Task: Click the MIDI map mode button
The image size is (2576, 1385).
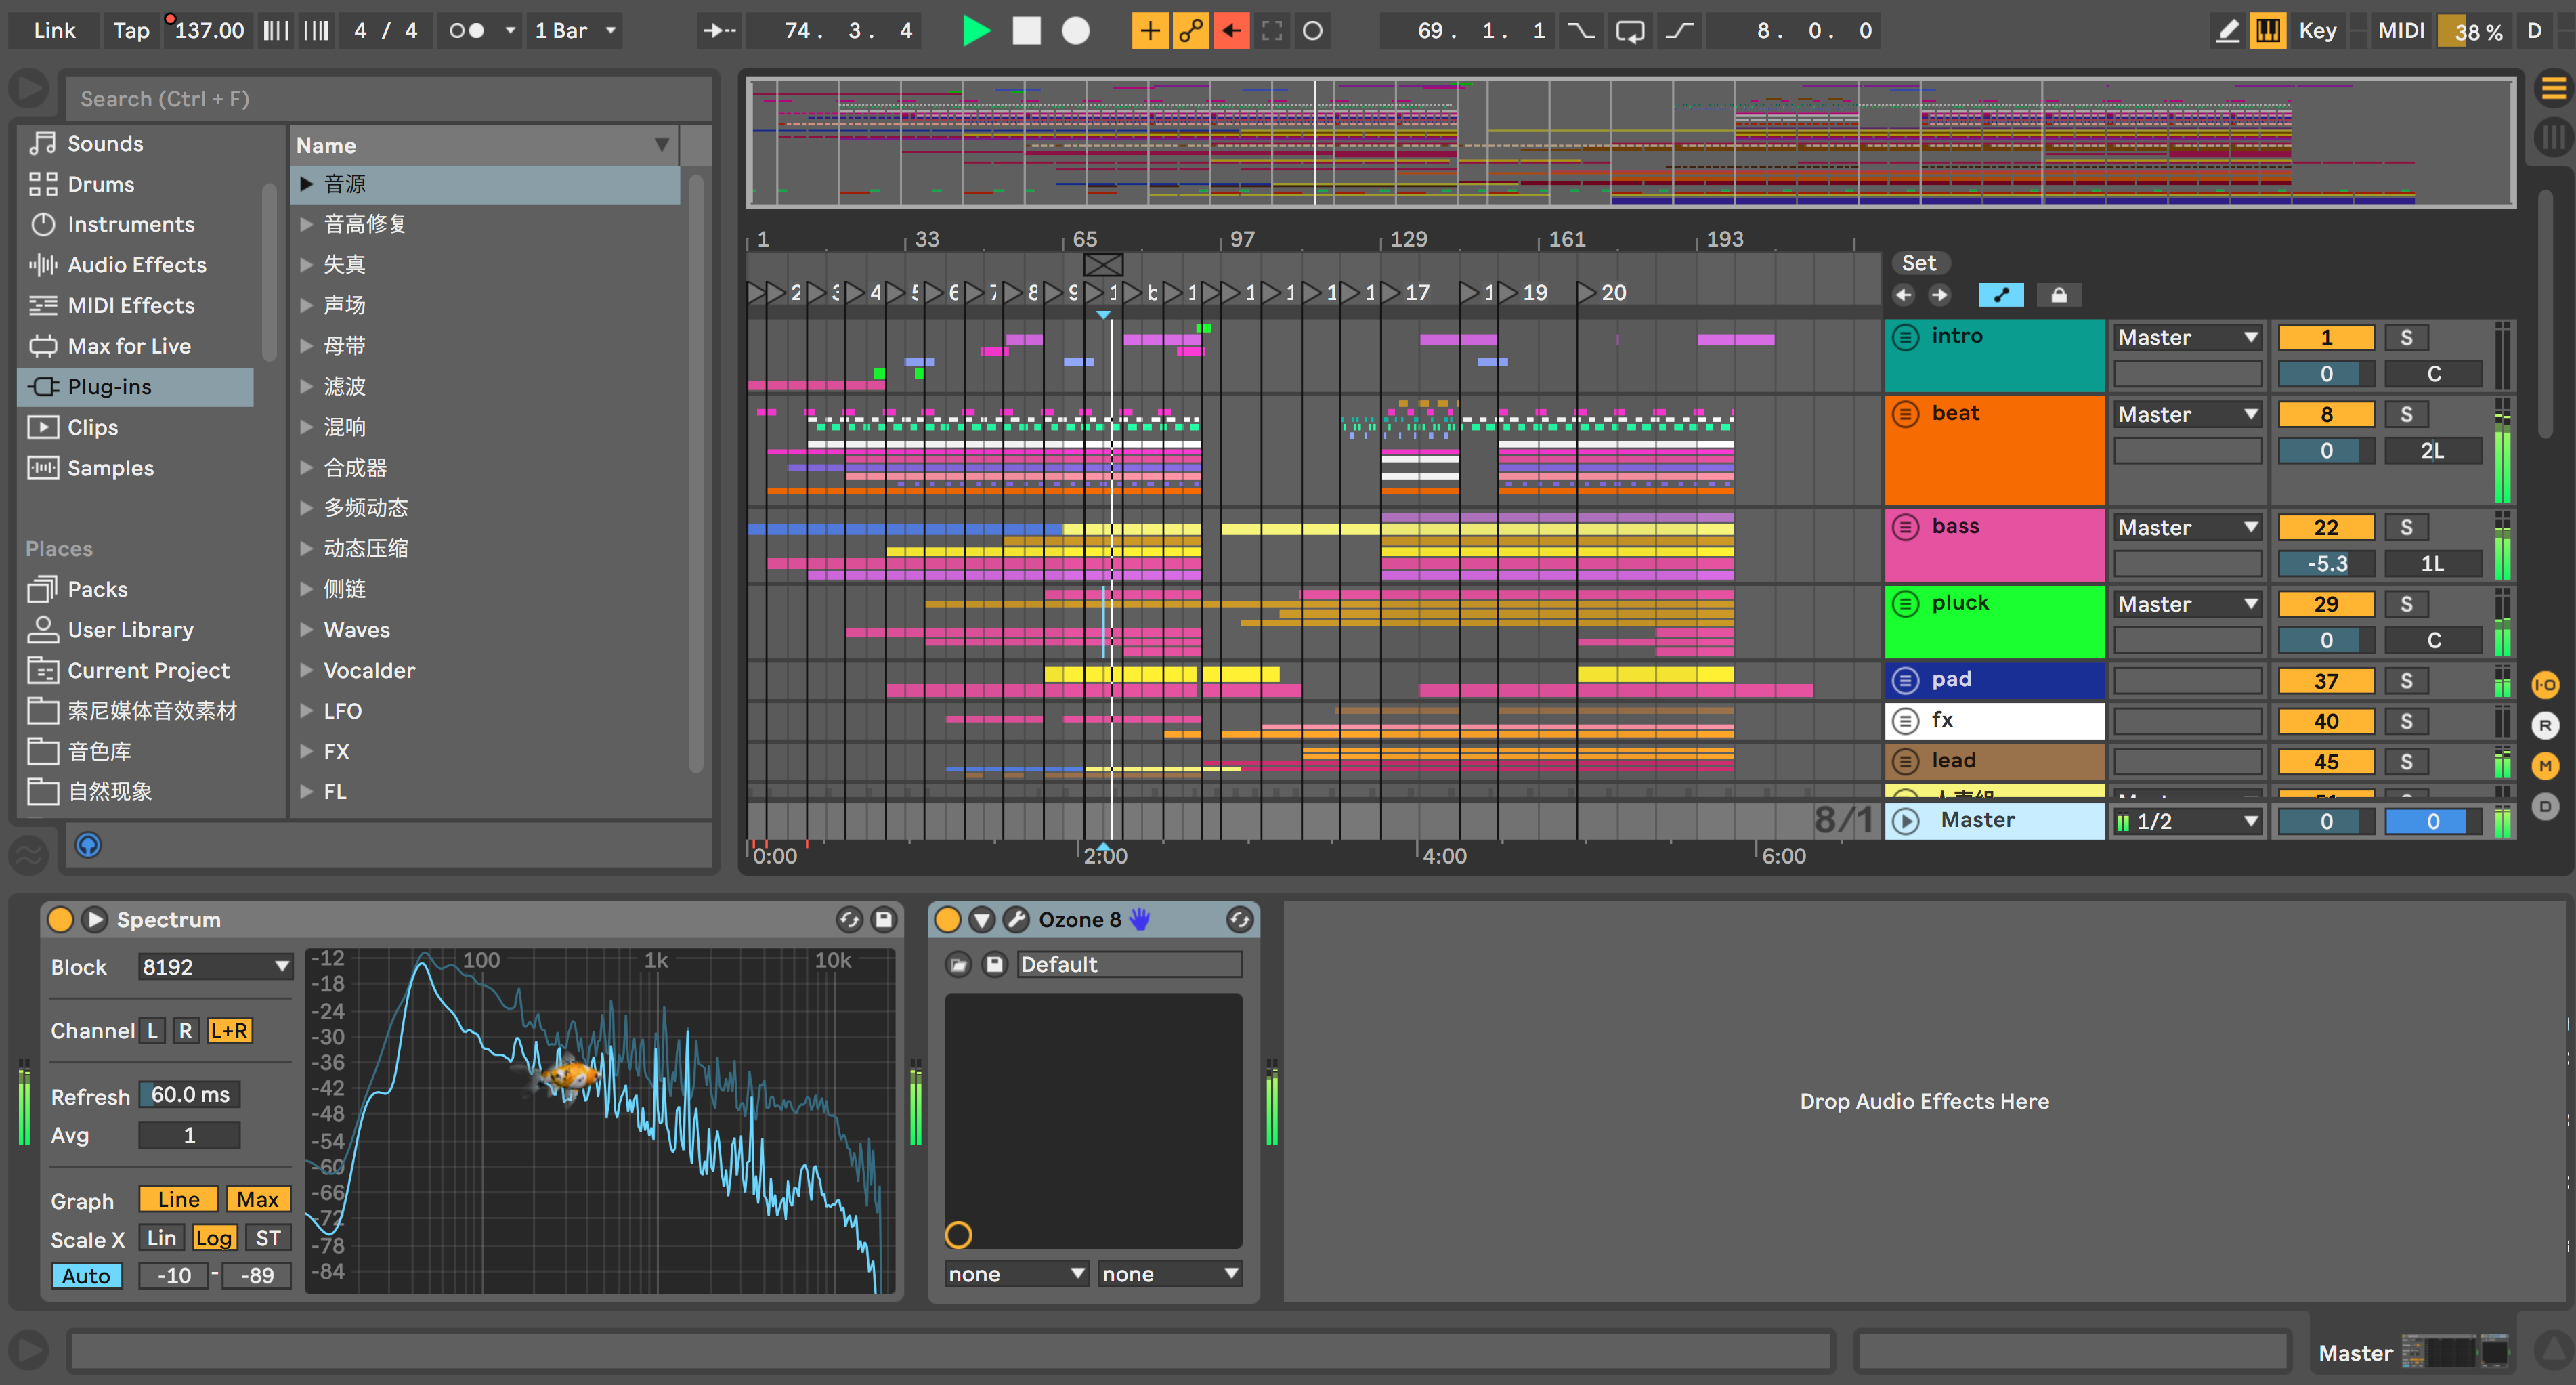Action: pos(2400,31)
